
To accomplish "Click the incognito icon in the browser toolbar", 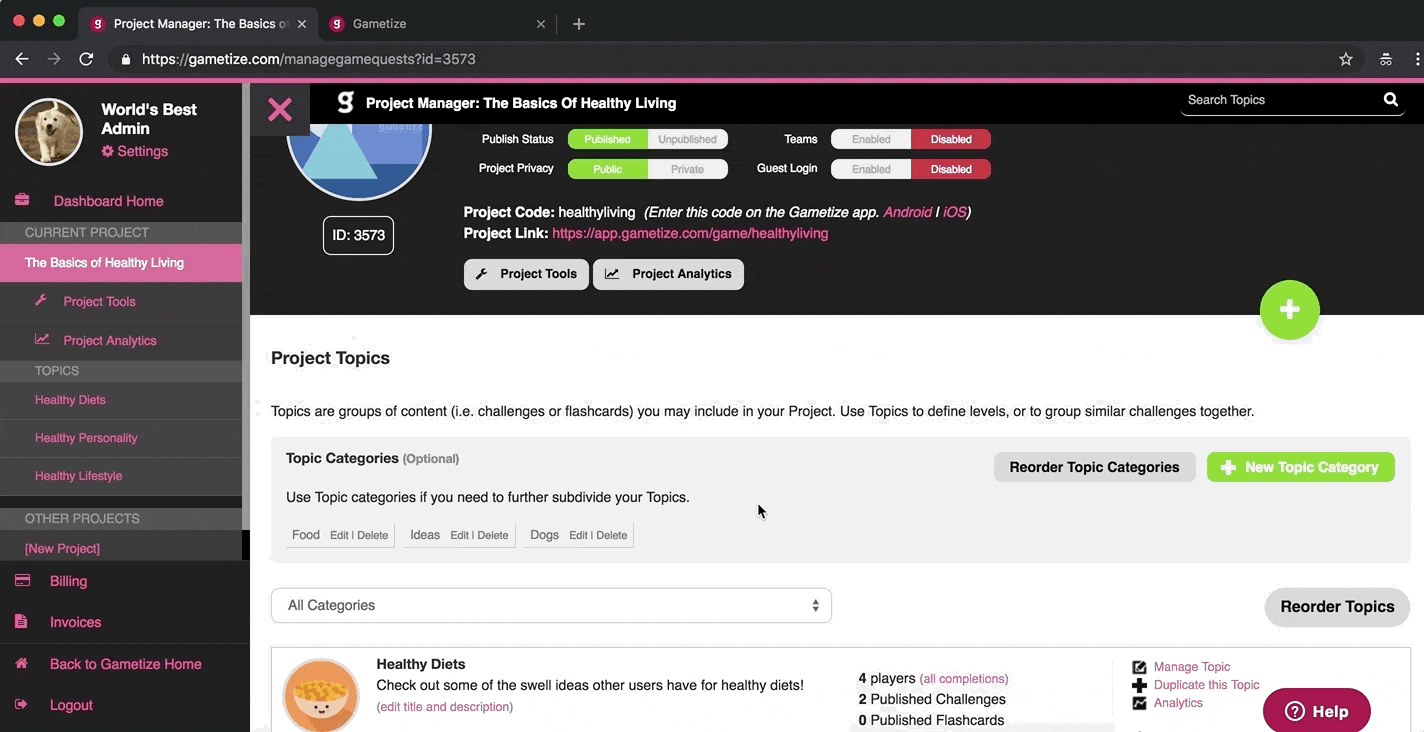I will coord(1386,59).
